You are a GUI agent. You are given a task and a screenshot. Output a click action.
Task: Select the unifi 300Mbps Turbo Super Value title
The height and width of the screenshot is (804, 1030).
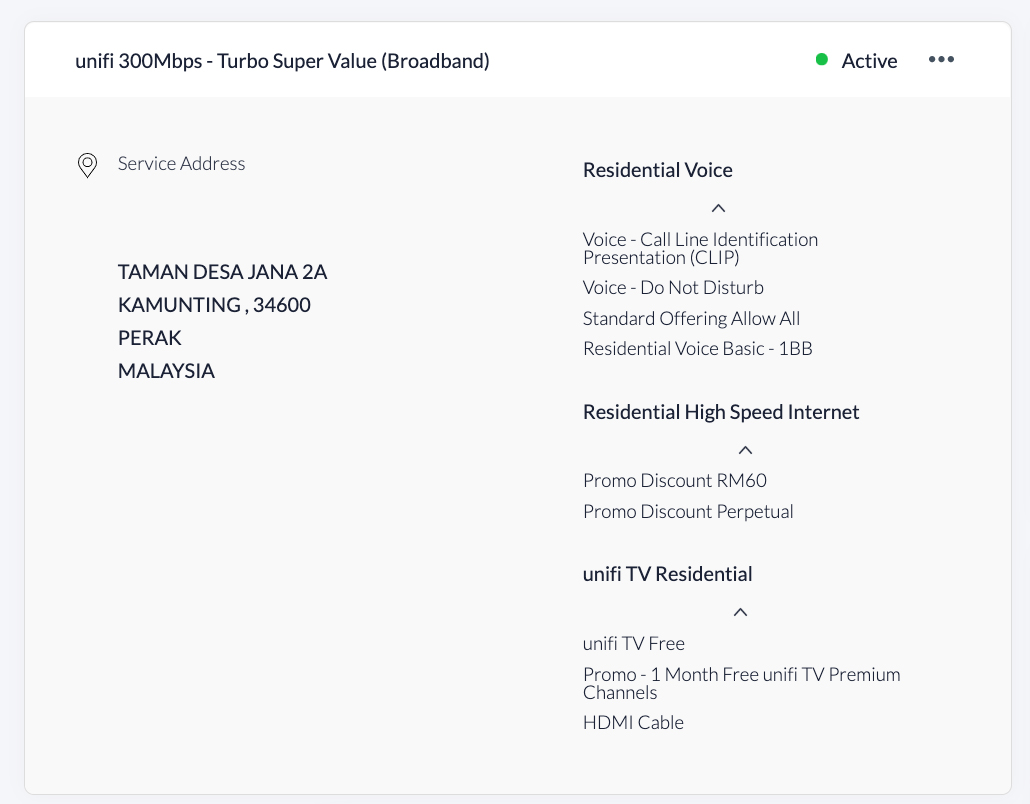click(x=282, y=61)
